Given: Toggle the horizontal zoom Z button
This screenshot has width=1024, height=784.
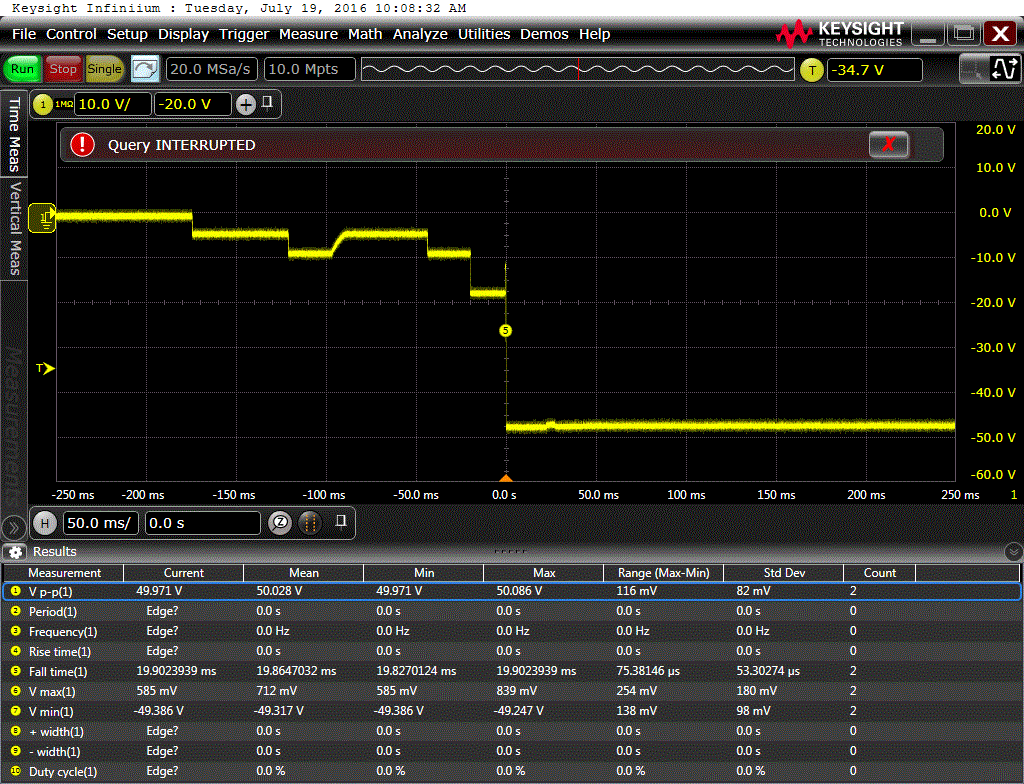Looking at the screenshot, I should pos(280,523).
